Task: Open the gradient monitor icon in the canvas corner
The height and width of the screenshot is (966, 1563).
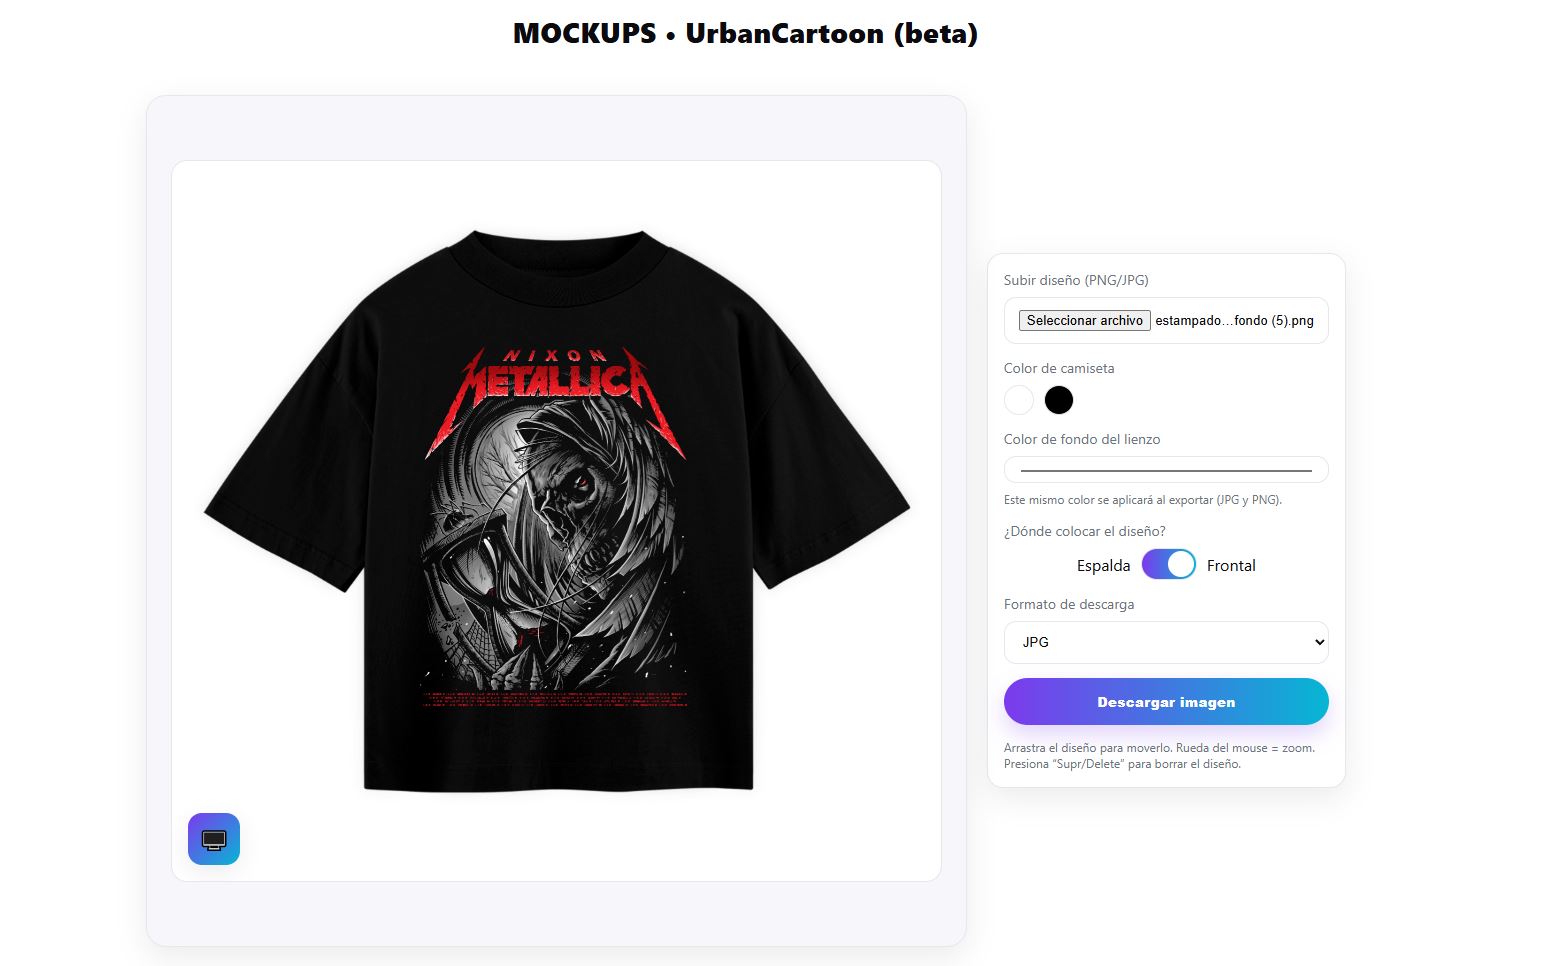Action: [x=213, y=839]
